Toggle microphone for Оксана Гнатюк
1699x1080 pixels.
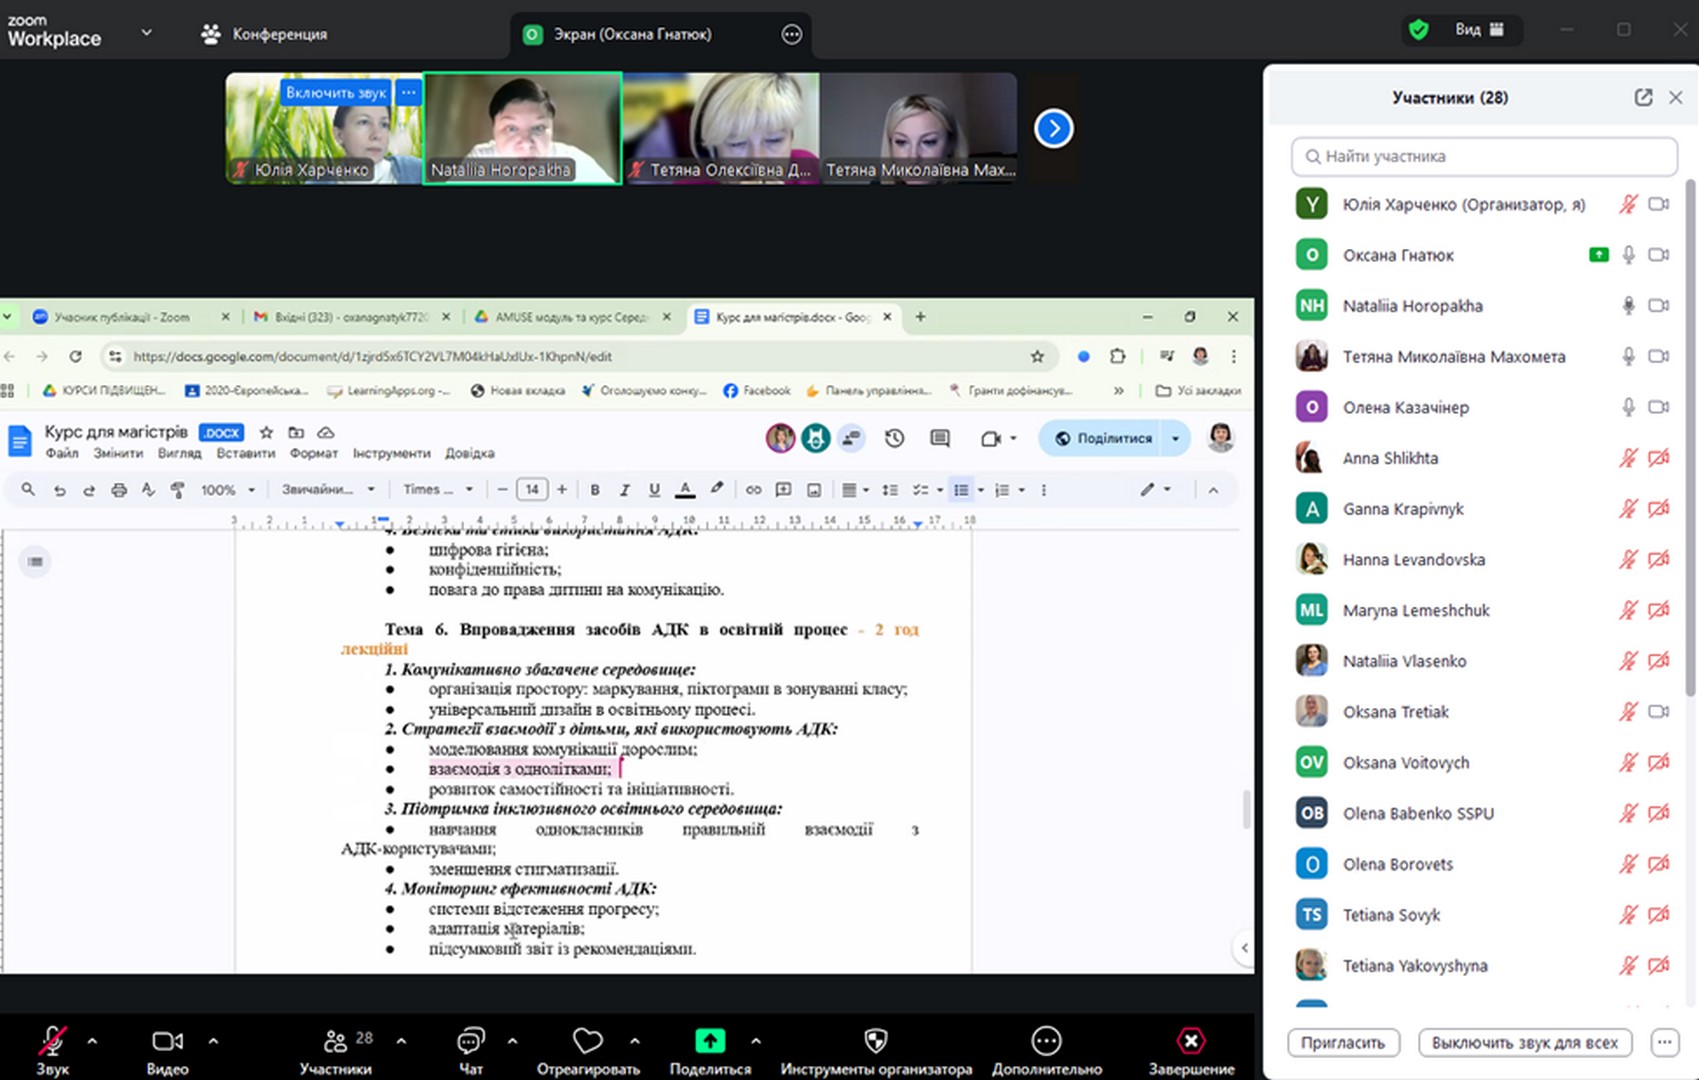click(x=1628, y=255)
